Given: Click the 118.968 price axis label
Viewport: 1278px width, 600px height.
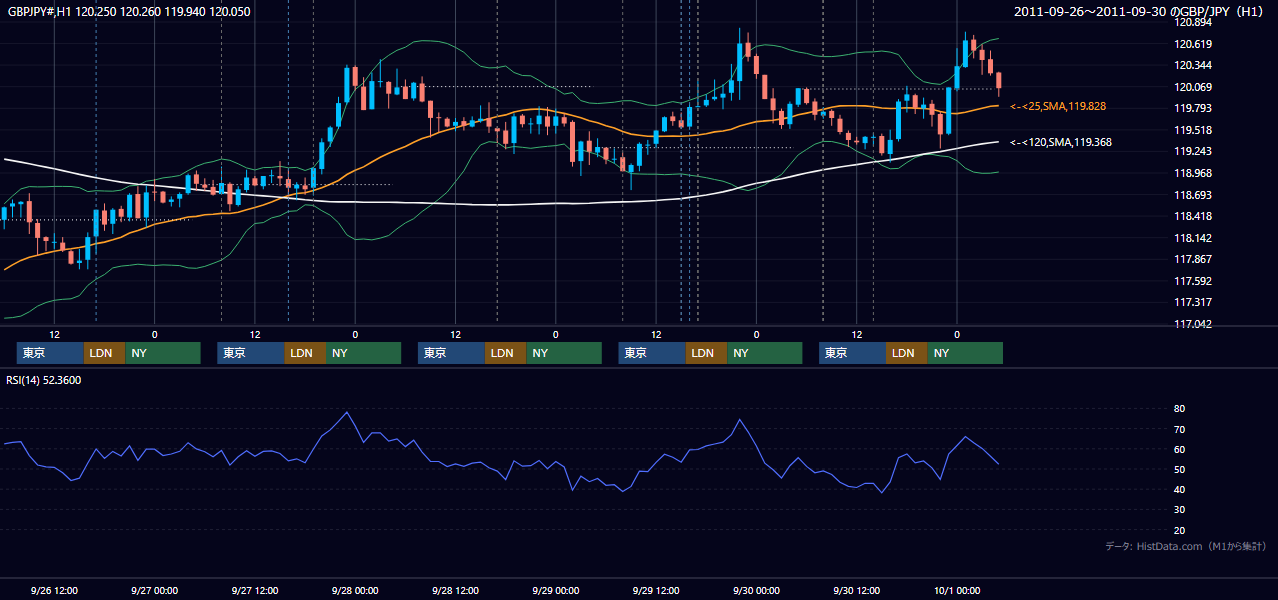Looking at the screenshot, I should (1192, 173).
